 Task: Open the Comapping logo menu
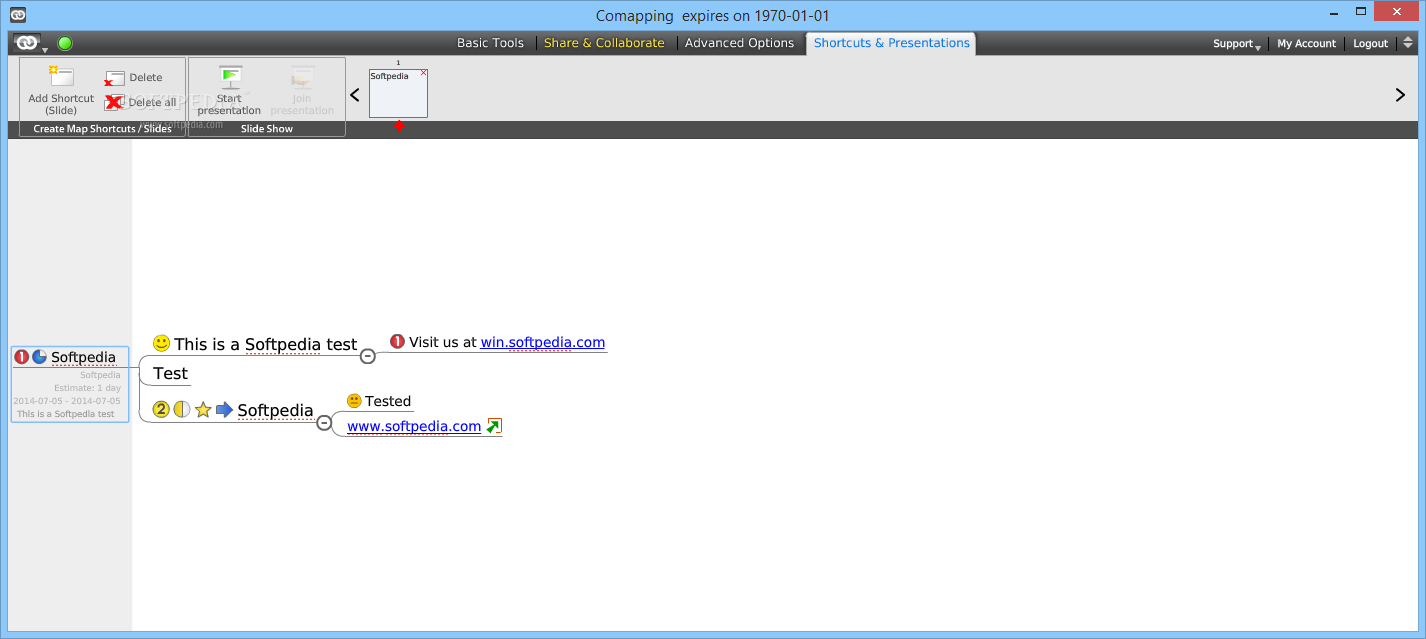click(29, 43)
